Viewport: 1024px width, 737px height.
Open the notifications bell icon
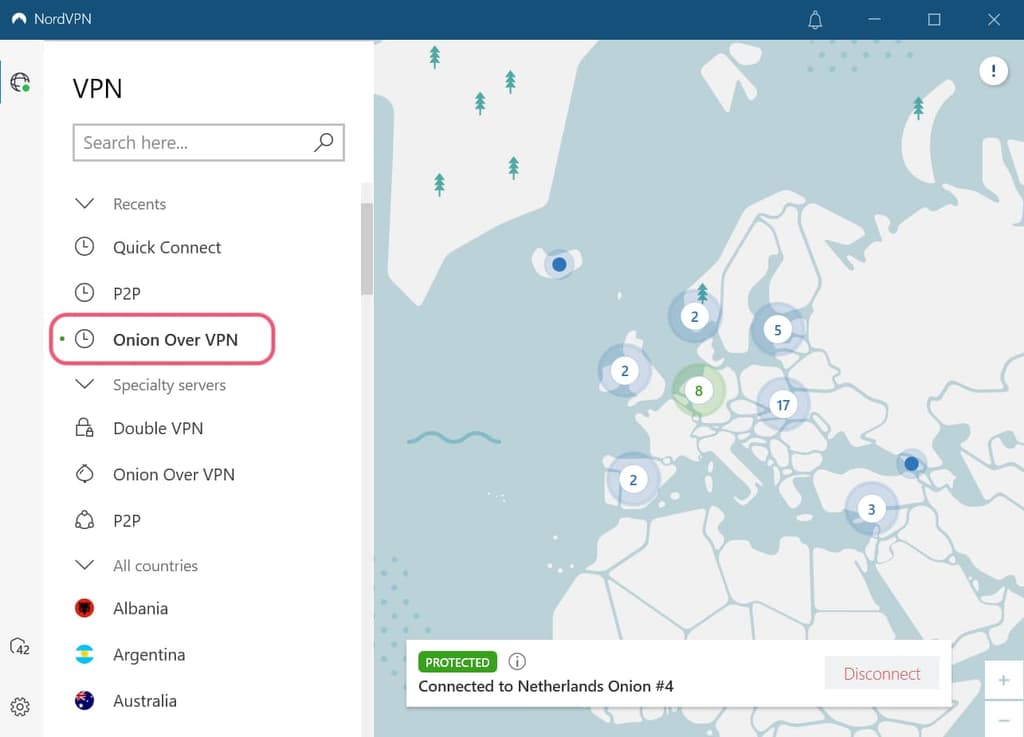point(815,20)
